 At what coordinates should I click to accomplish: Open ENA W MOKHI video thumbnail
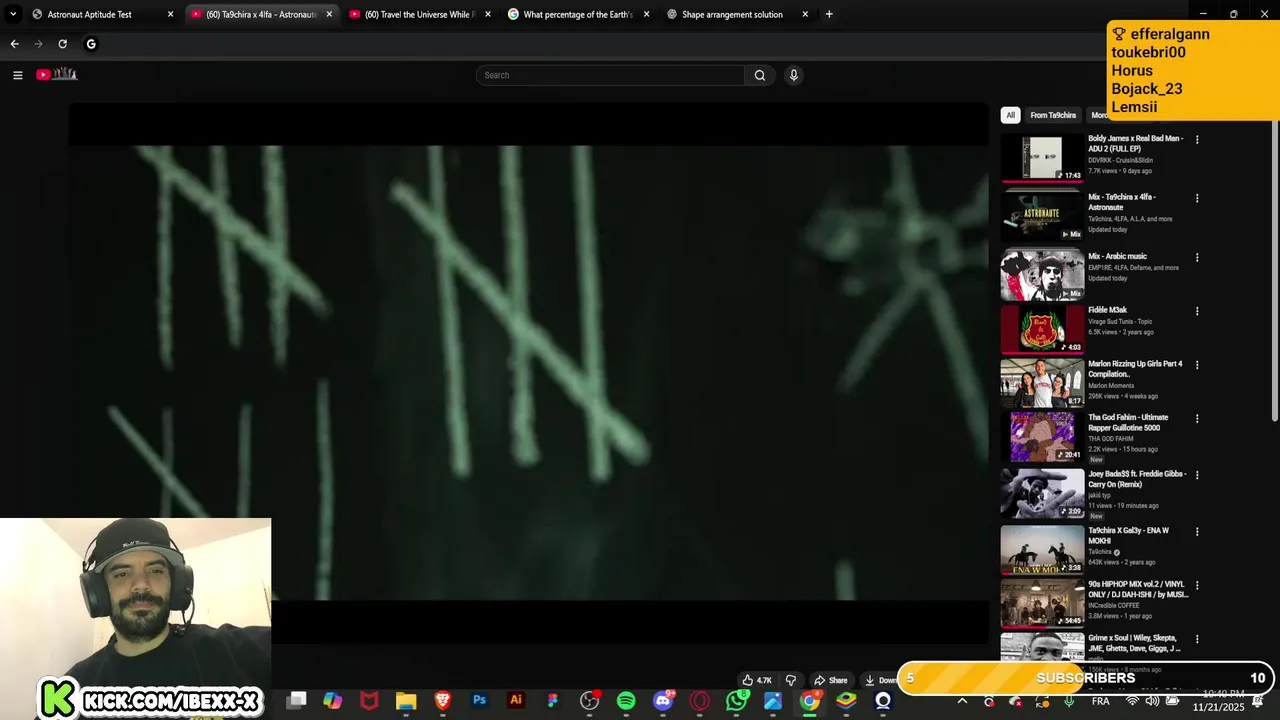click(1042, 549)
